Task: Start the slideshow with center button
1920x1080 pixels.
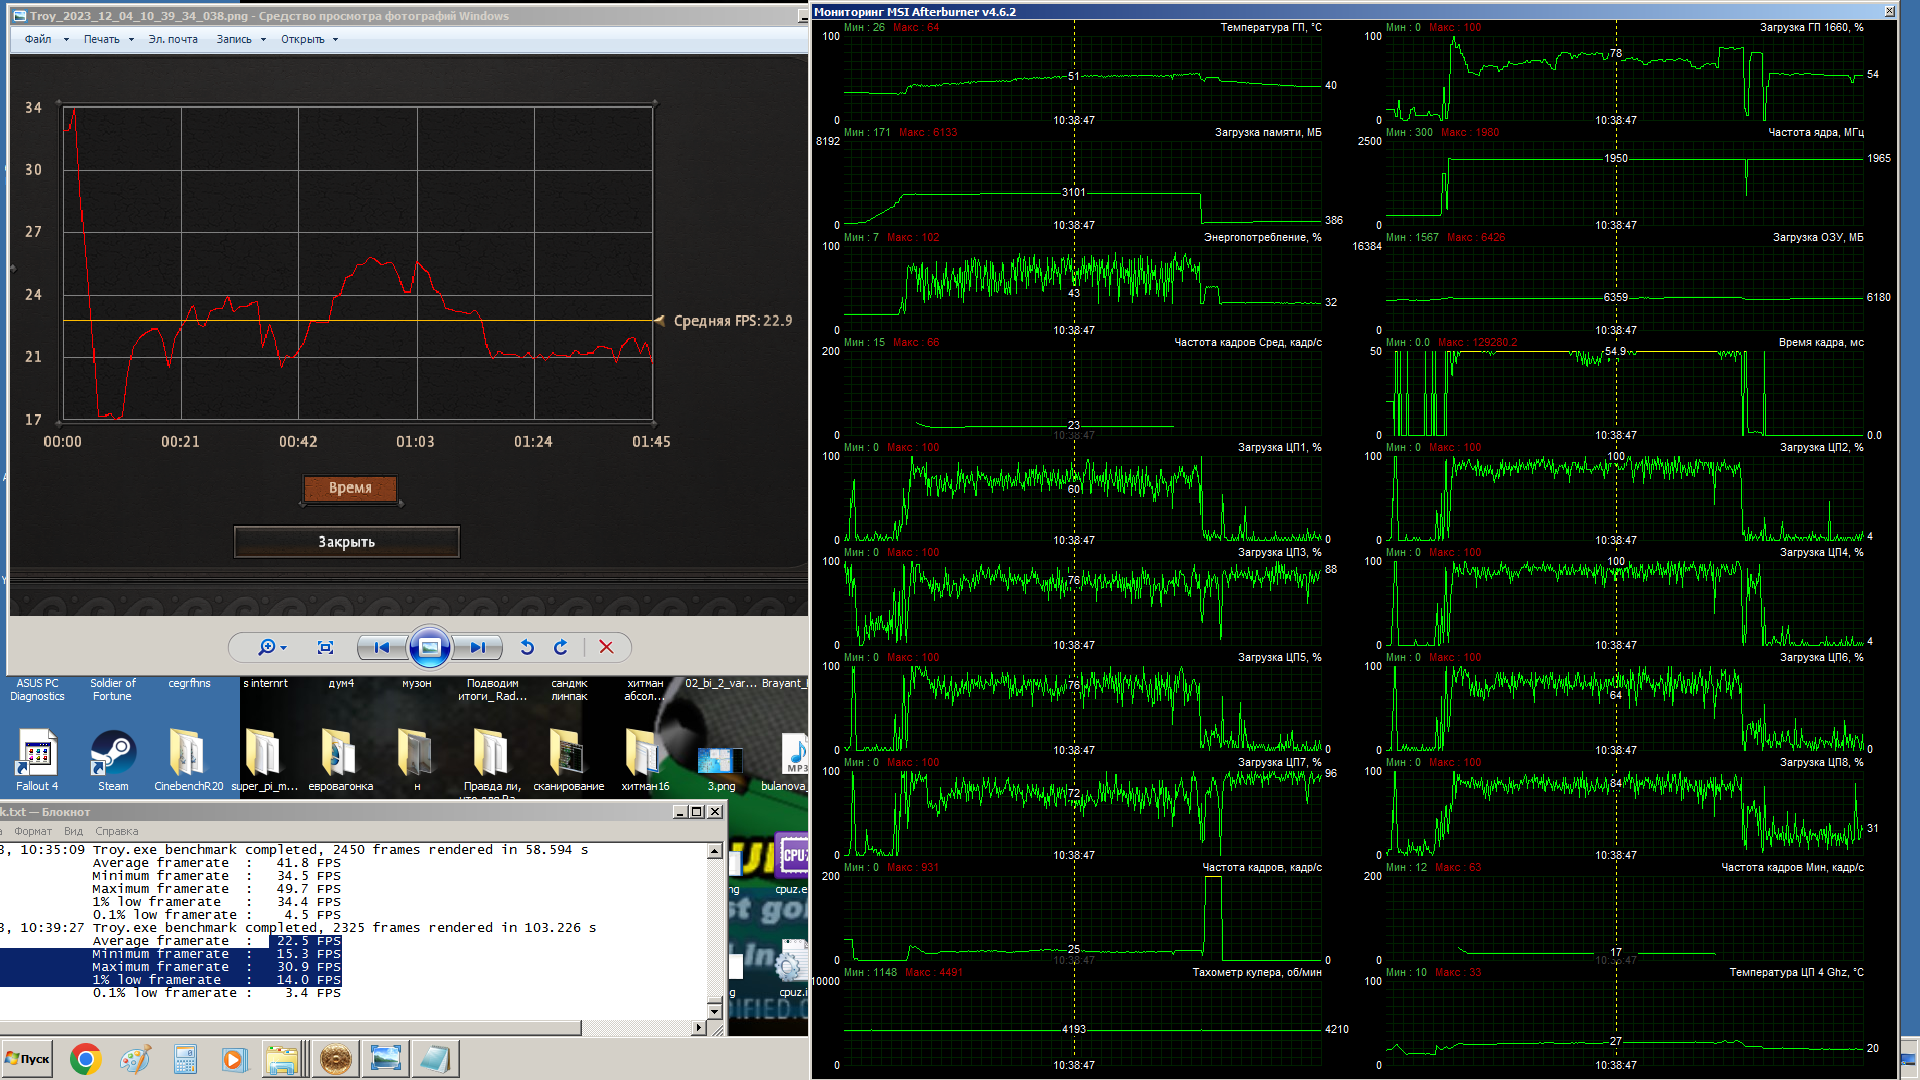Action: point(429,648)
